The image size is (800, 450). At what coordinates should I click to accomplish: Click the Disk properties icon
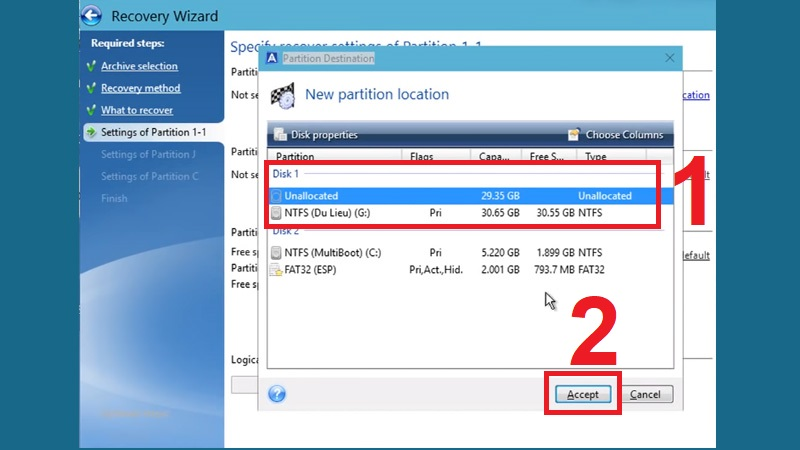click(x=280, y=135)
